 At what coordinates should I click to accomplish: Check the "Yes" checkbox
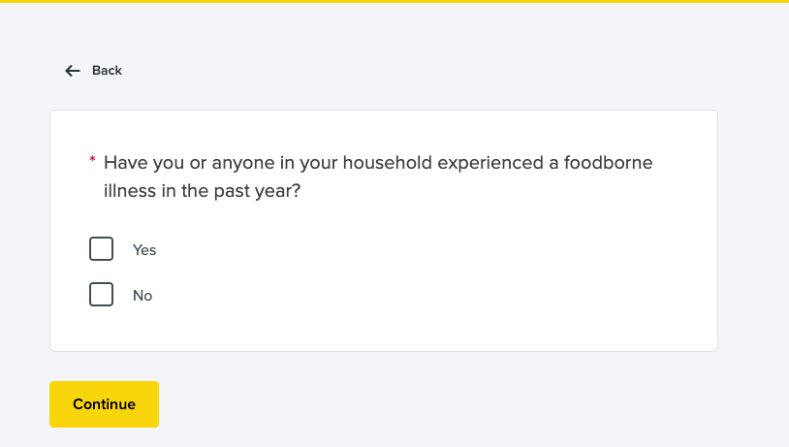pyautogui.click(x=101, y=249)
